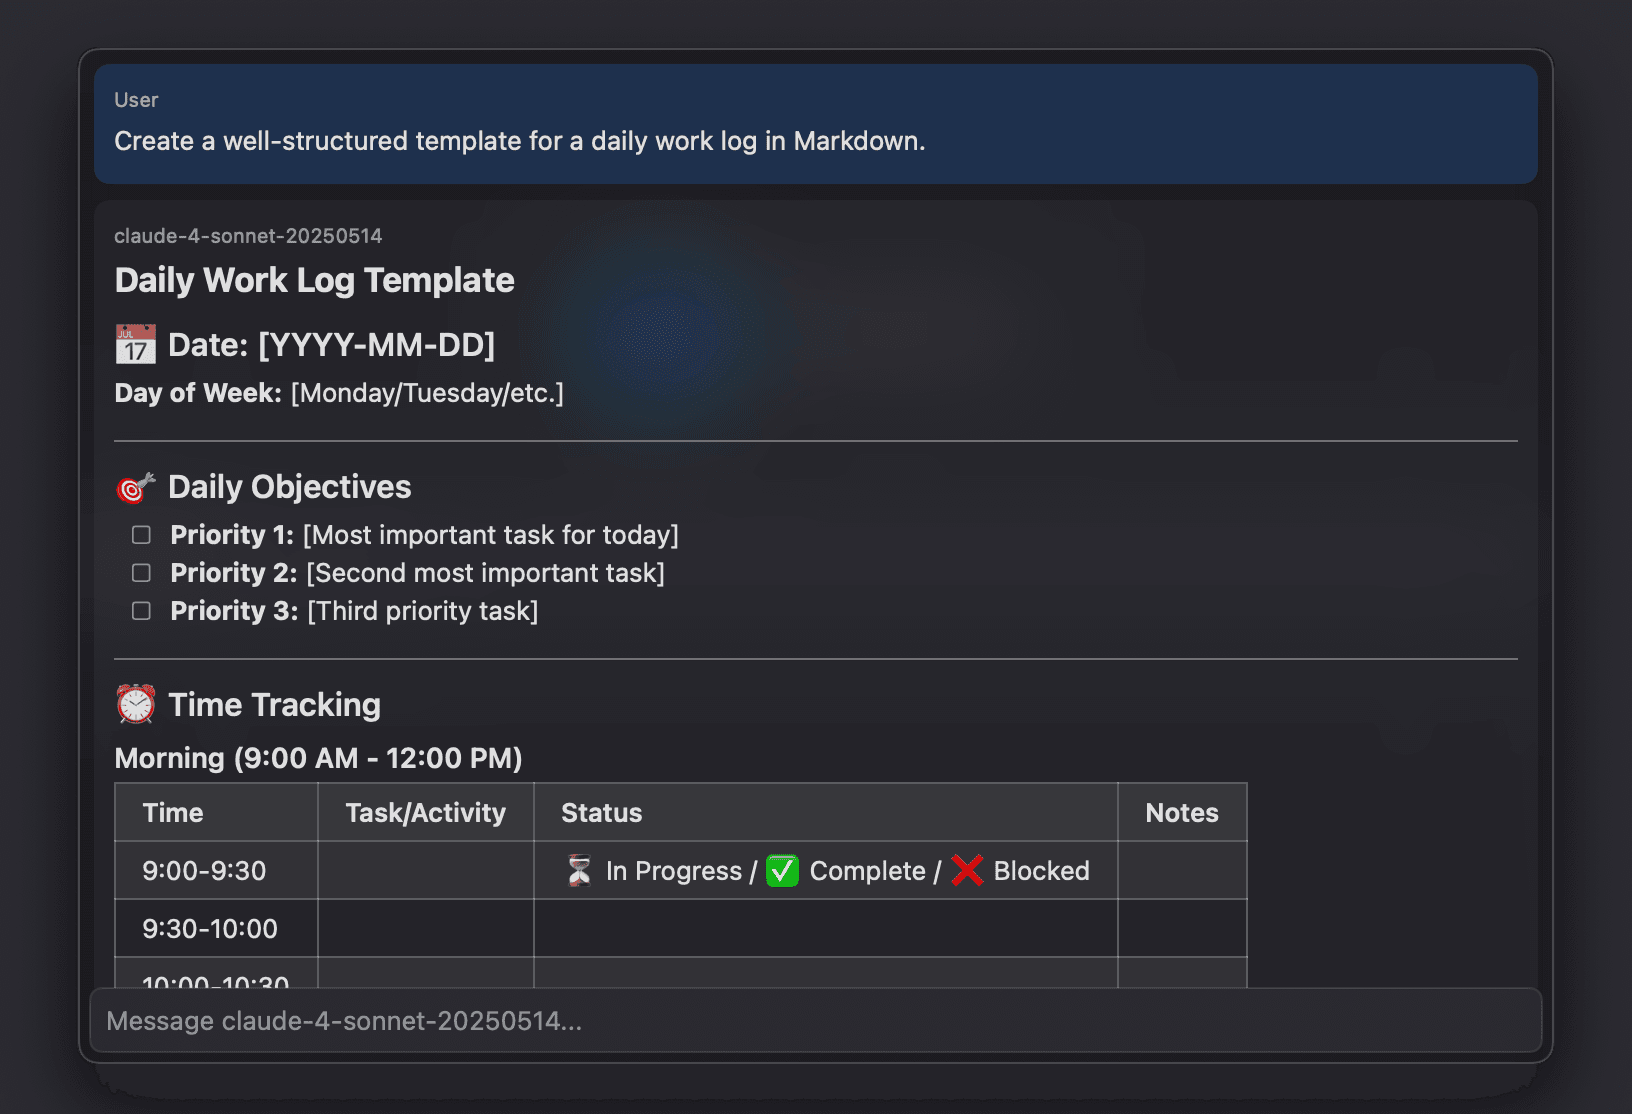
Task: Focus the Message claude-4-sonnet input field
Action: (x=815, y=1021)
